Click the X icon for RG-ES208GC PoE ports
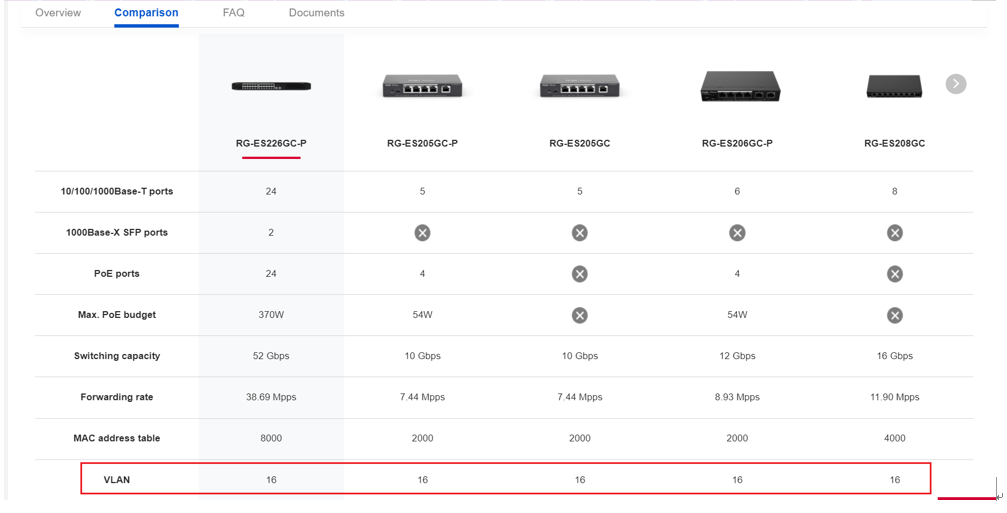 (x=895, y=274)
